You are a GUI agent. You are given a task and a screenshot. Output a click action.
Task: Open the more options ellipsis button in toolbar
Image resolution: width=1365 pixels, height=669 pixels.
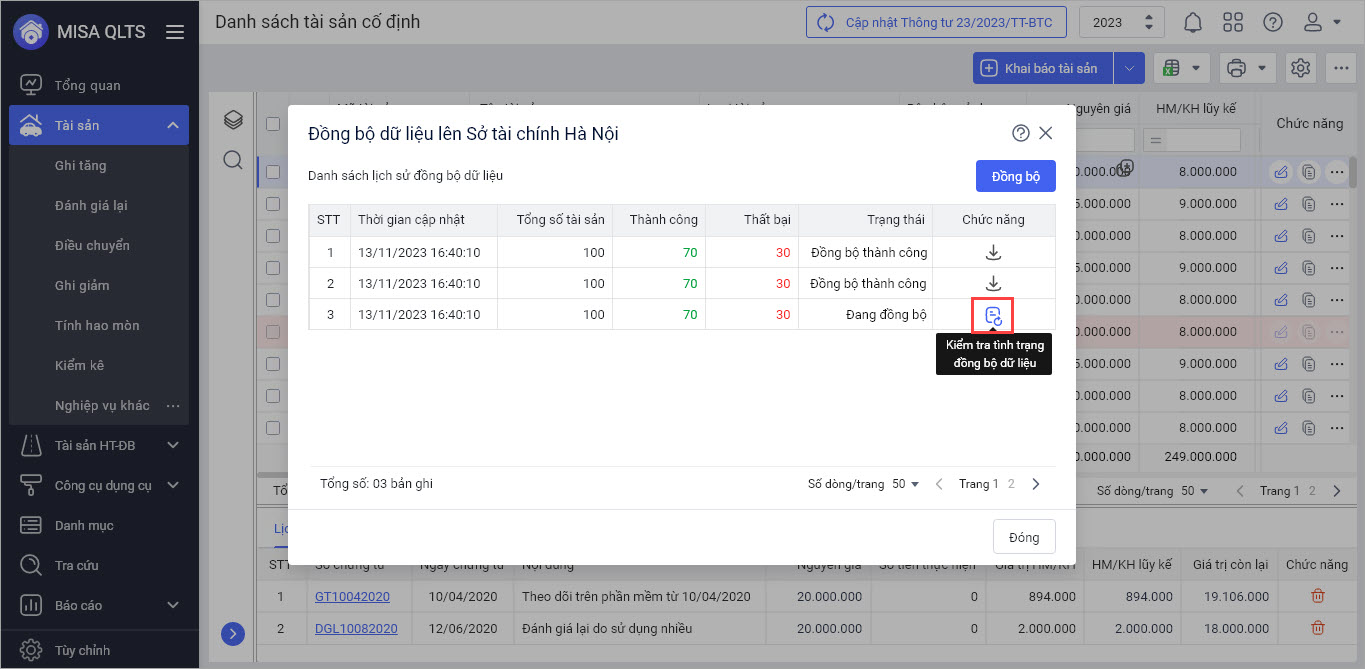pyautogui.click(x=1340, y=68)
